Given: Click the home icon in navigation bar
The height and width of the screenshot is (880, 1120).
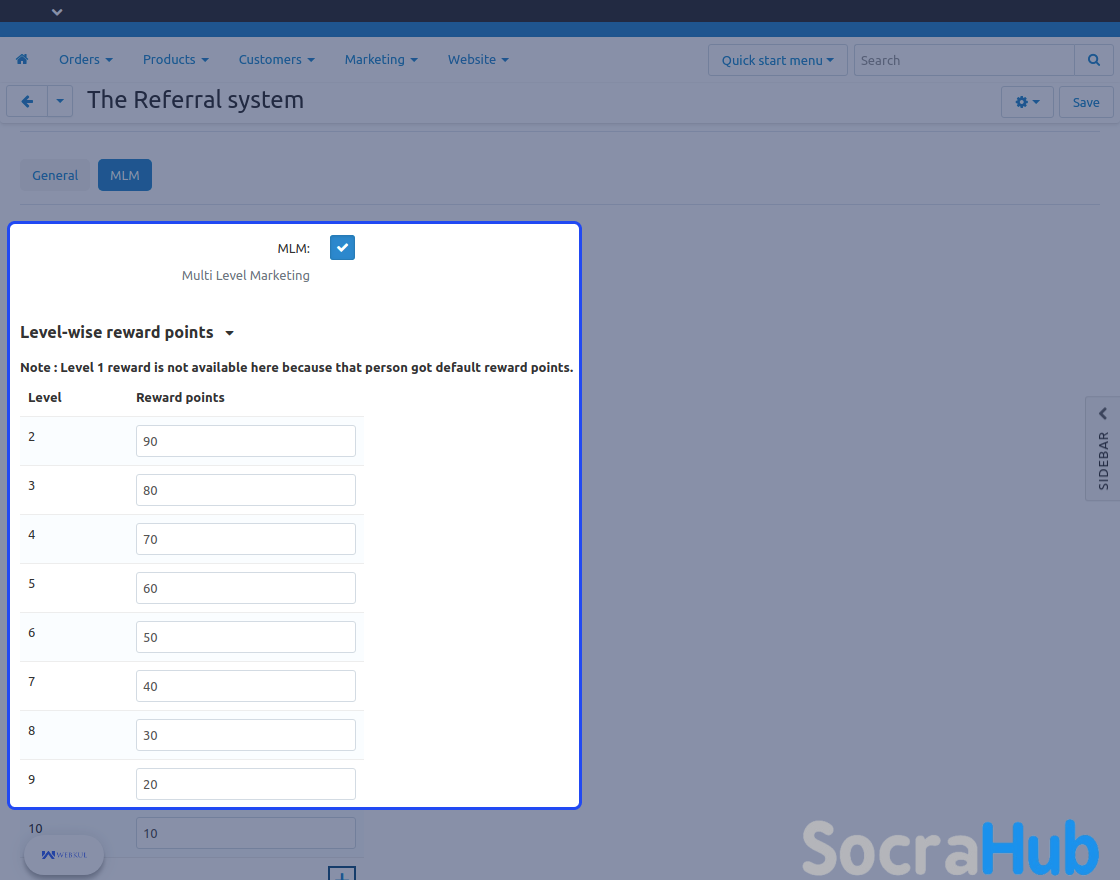Looking at the screenshot, I should coord(22,60).
